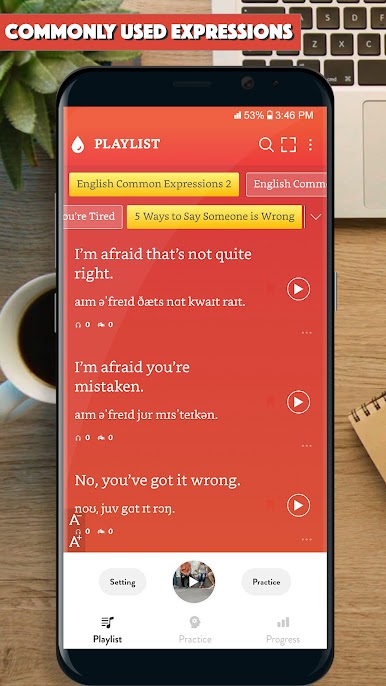Image resolution: width=386 pixels, height=686 pixels.
Task: Tap headphone listen count under "not quite right"
Action: 83,325
